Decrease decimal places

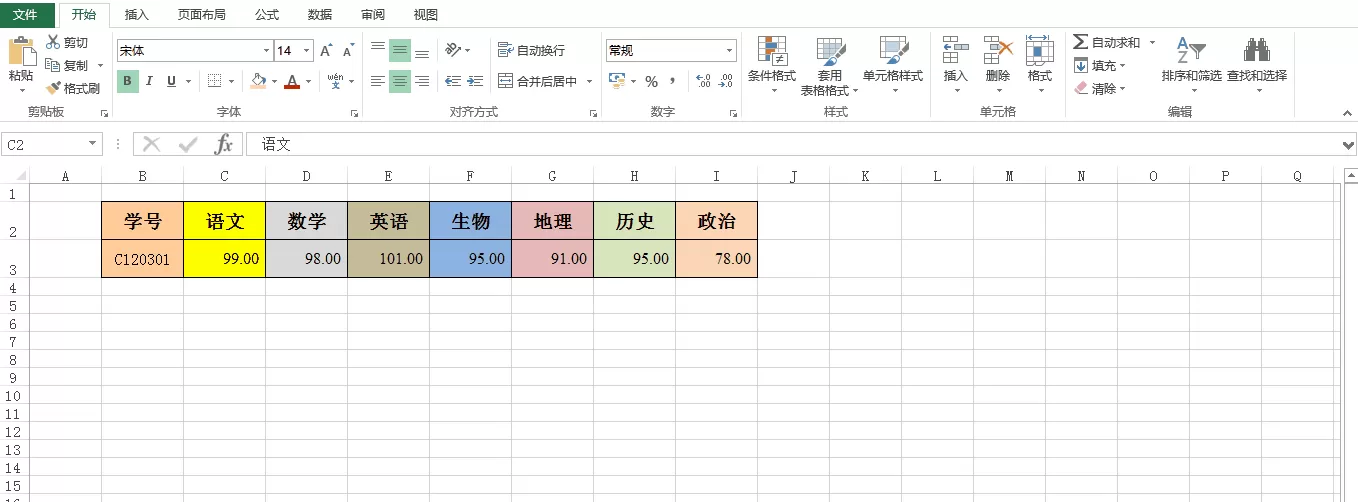726,81
